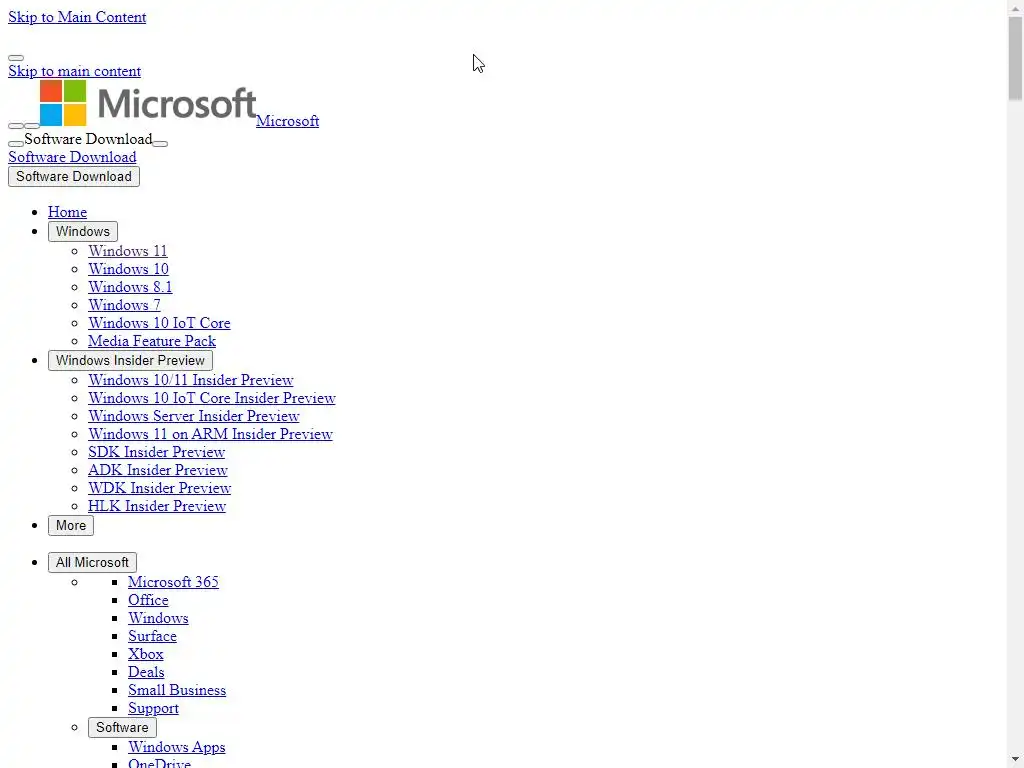Image resolution: width=1024 pixels, height=768 pixels.
Task: Expand the Windows Insider Preview menu button
Action: (131, 360)
